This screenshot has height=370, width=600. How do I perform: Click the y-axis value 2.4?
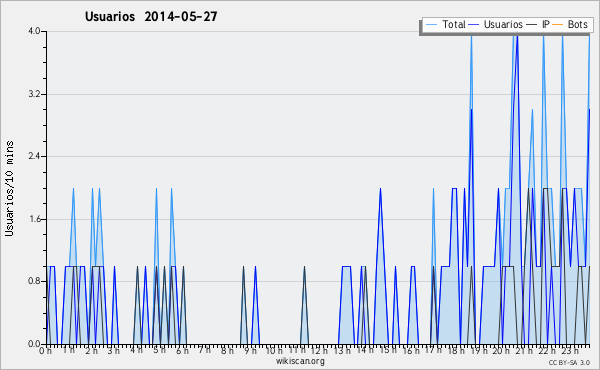(x=34, y=156)
